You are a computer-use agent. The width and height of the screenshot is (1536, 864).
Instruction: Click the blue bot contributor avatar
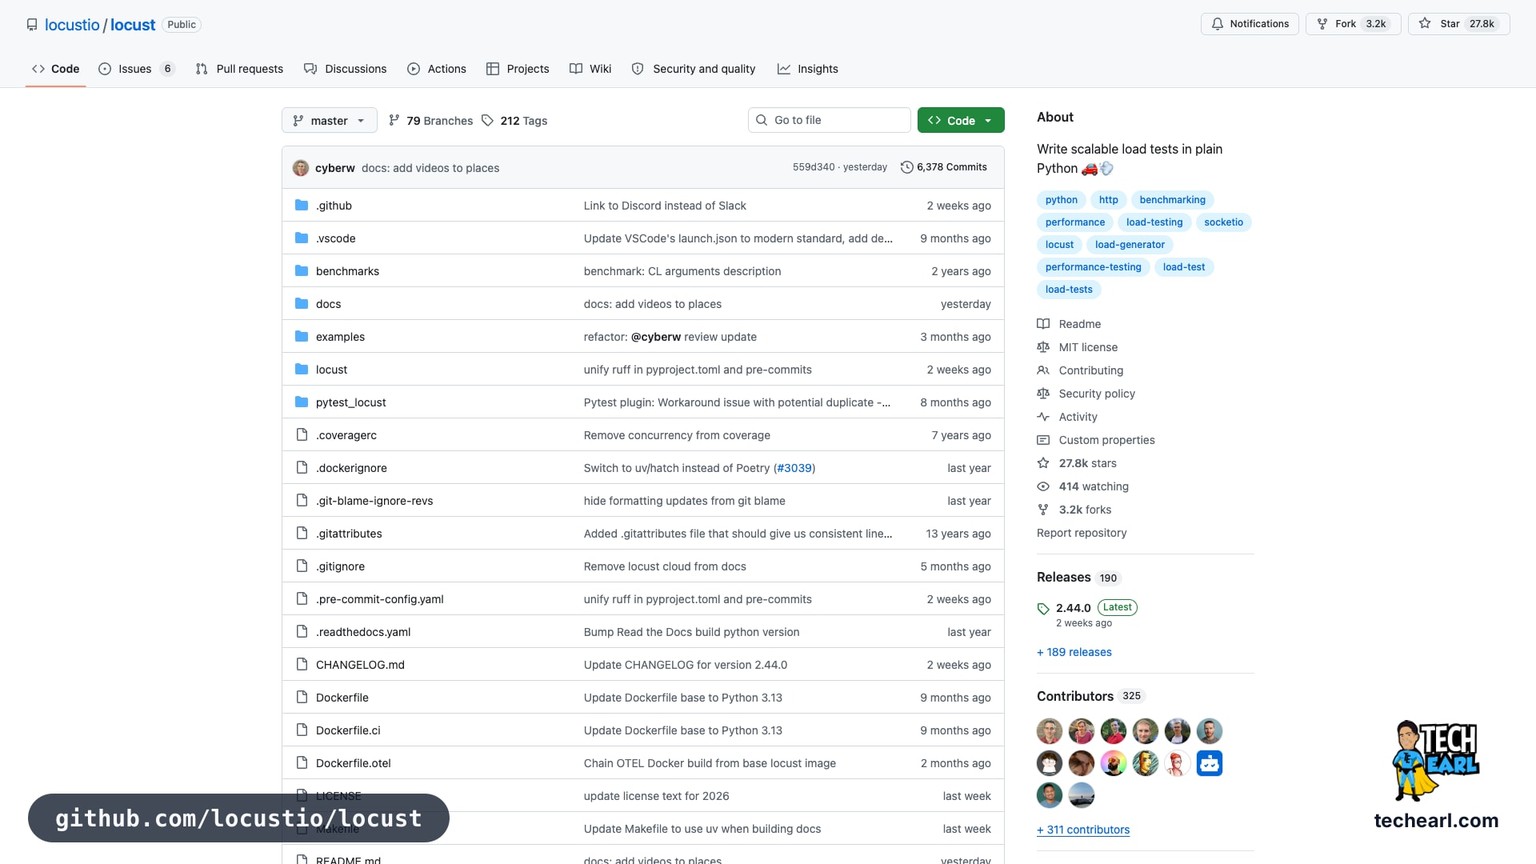click(x=1209, y=763)
